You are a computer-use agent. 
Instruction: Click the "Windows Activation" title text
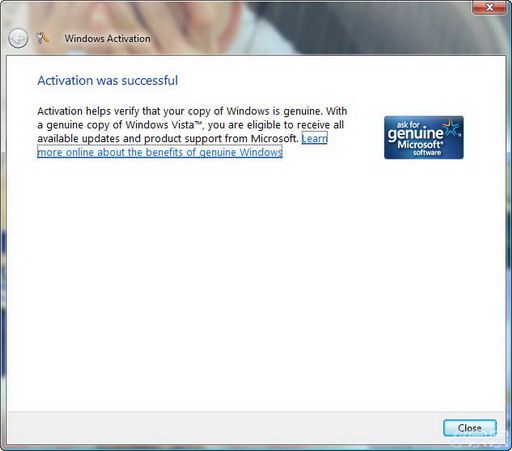[107, 39]
